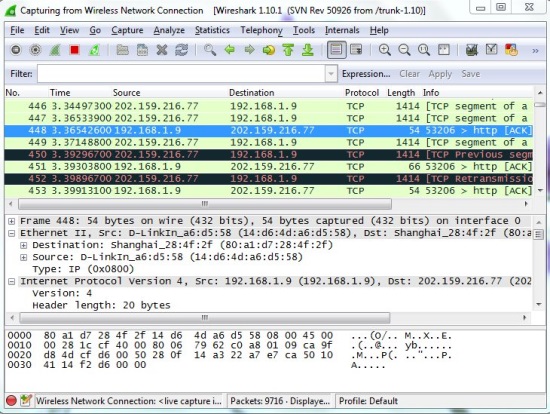
Task: Sort packets by the Protocol column header
Action: point(362,93)
